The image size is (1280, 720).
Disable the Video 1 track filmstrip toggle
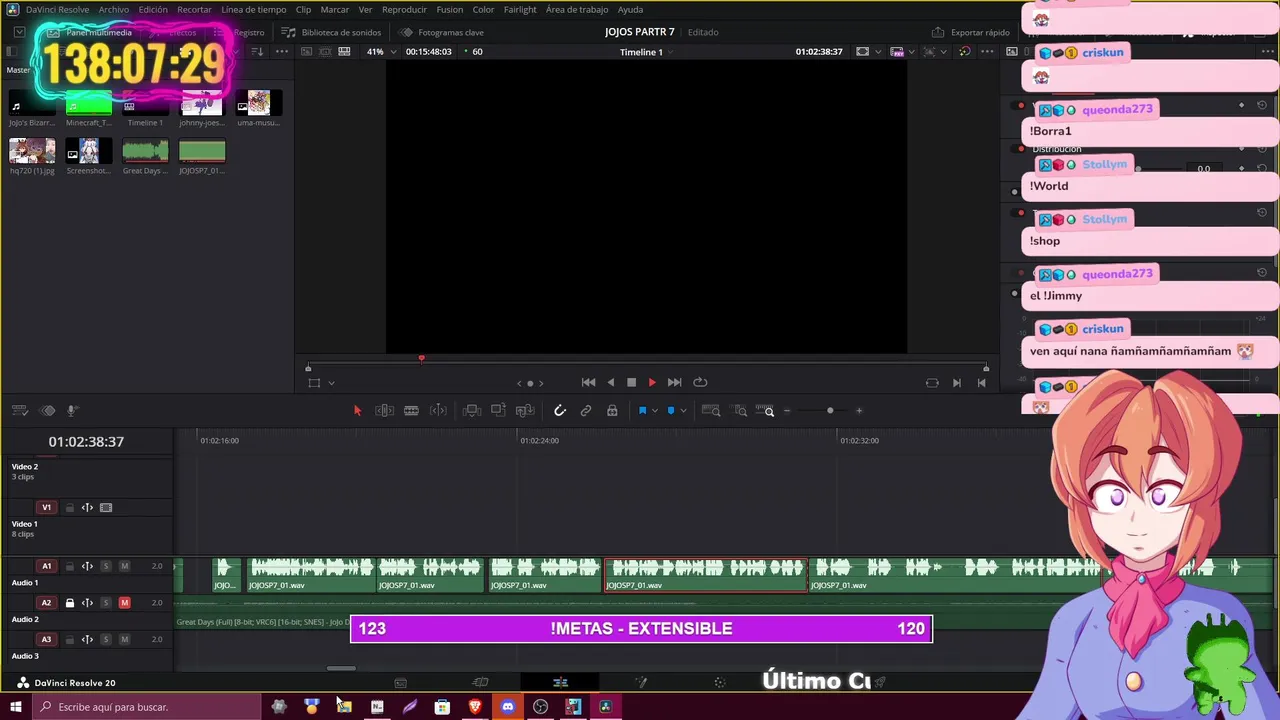pos(106,508)
